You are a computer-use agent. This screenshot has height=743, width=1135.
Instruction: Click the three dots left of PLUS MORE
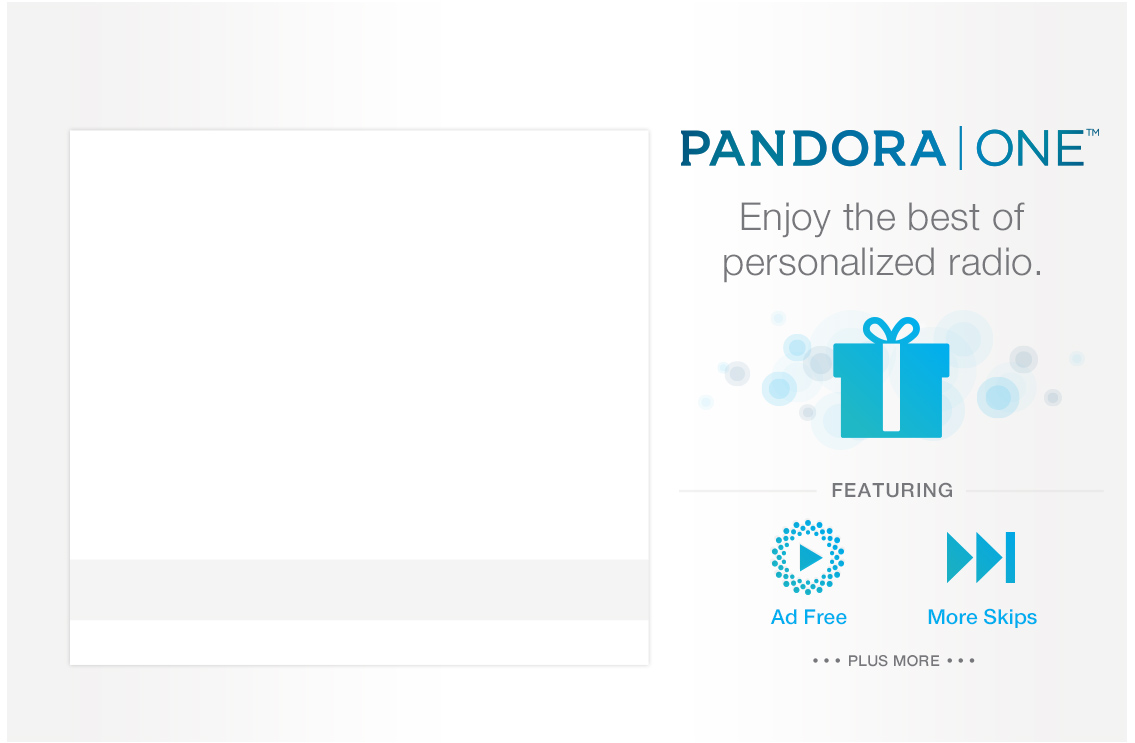point(826,661)
